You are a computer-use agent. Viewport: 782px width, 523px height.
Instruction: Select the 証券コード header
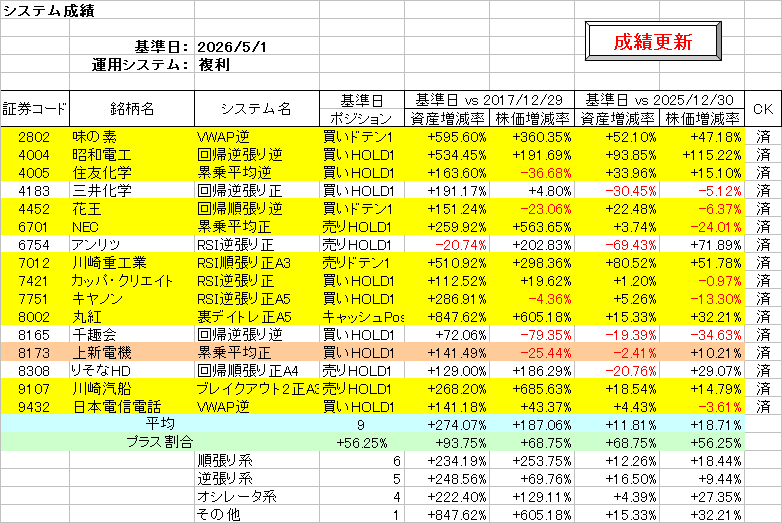point(35,109)
